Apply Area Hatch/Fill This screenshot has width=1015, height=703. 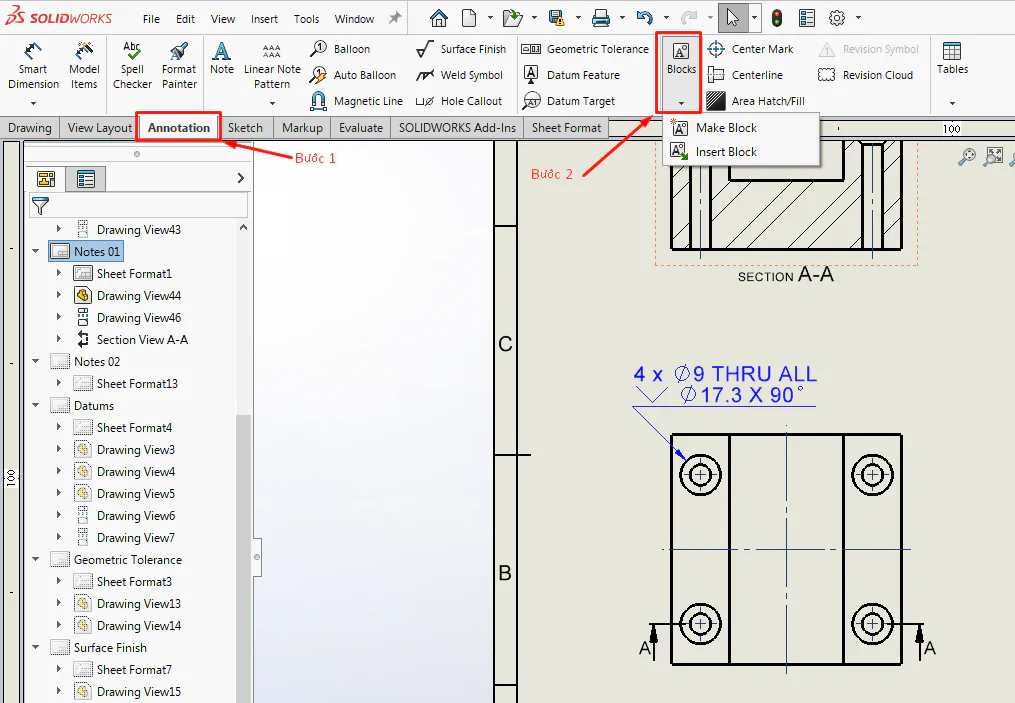(x=756, y=101)
